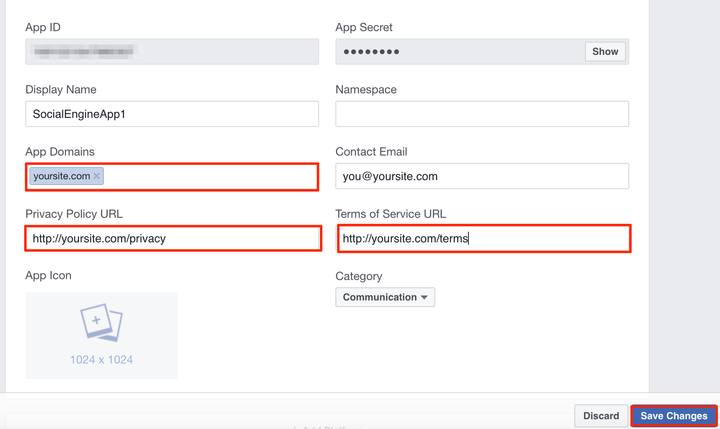The image size is (720, 429).
Task: Click the Category label
Action: (x=359, y=276)
